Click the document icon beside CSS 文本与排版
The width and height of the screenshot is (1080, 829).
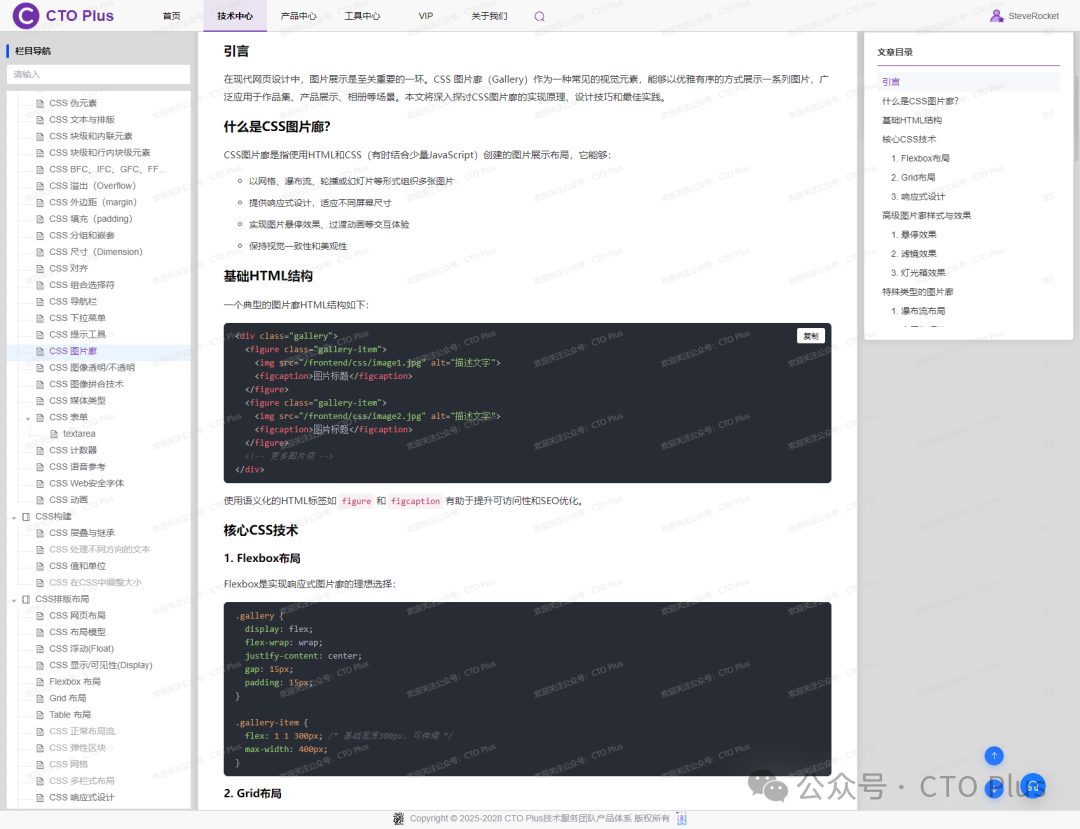tap(40, 120)
